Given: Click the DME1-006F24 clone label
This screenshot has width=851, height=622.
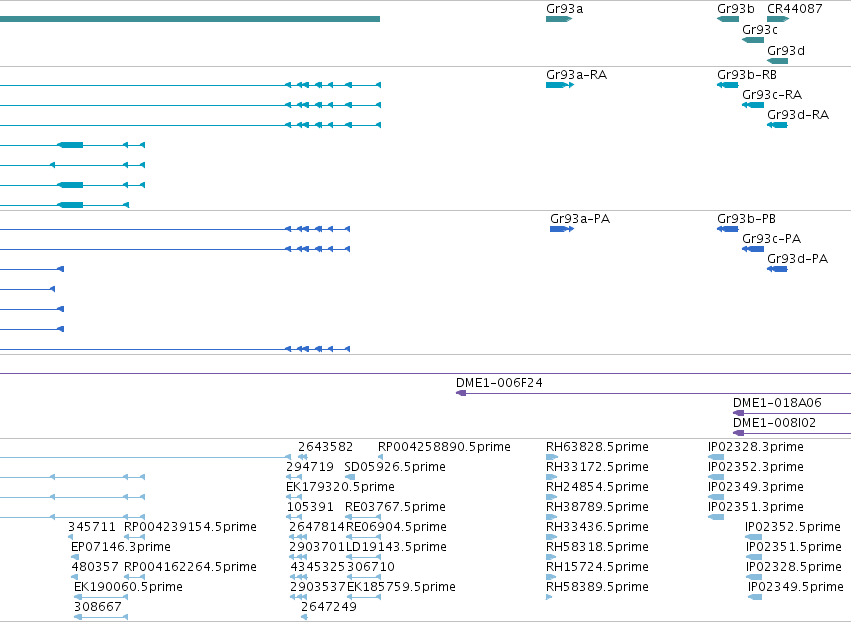Looking at the screenshot, I should (x=499, y=383).
